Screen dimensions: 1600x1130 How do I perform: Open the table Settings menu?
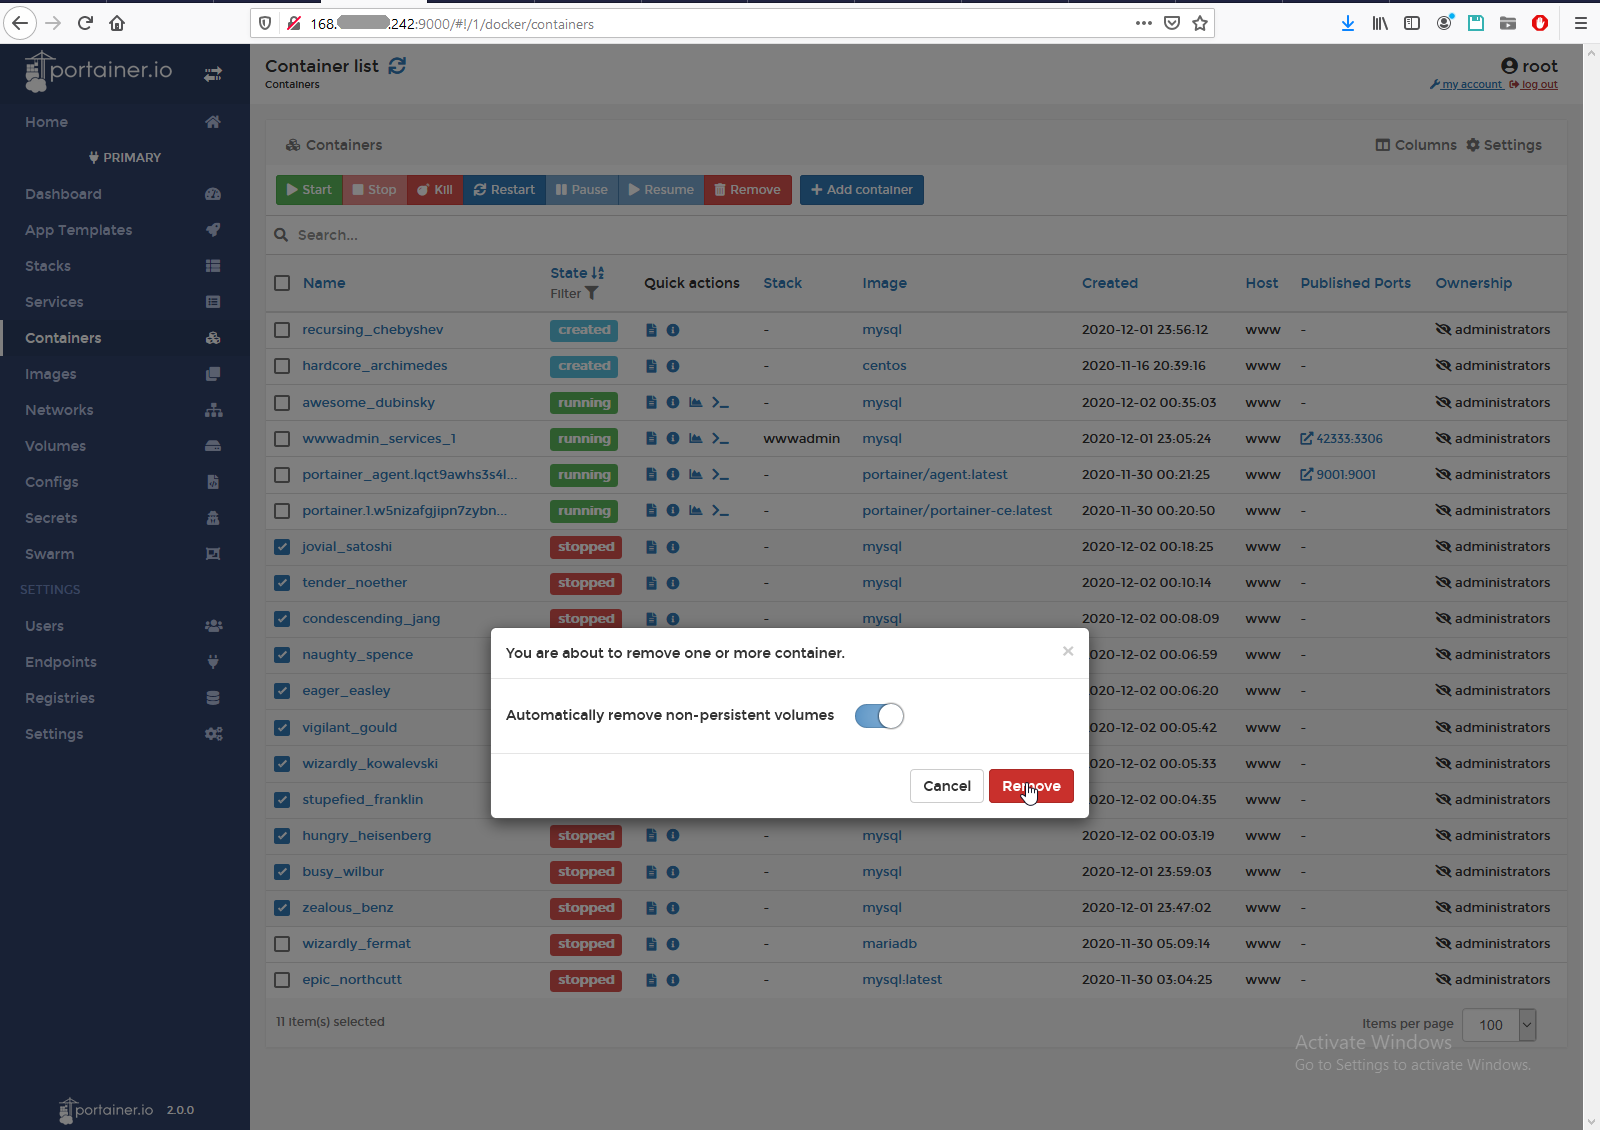(1504, 145)
